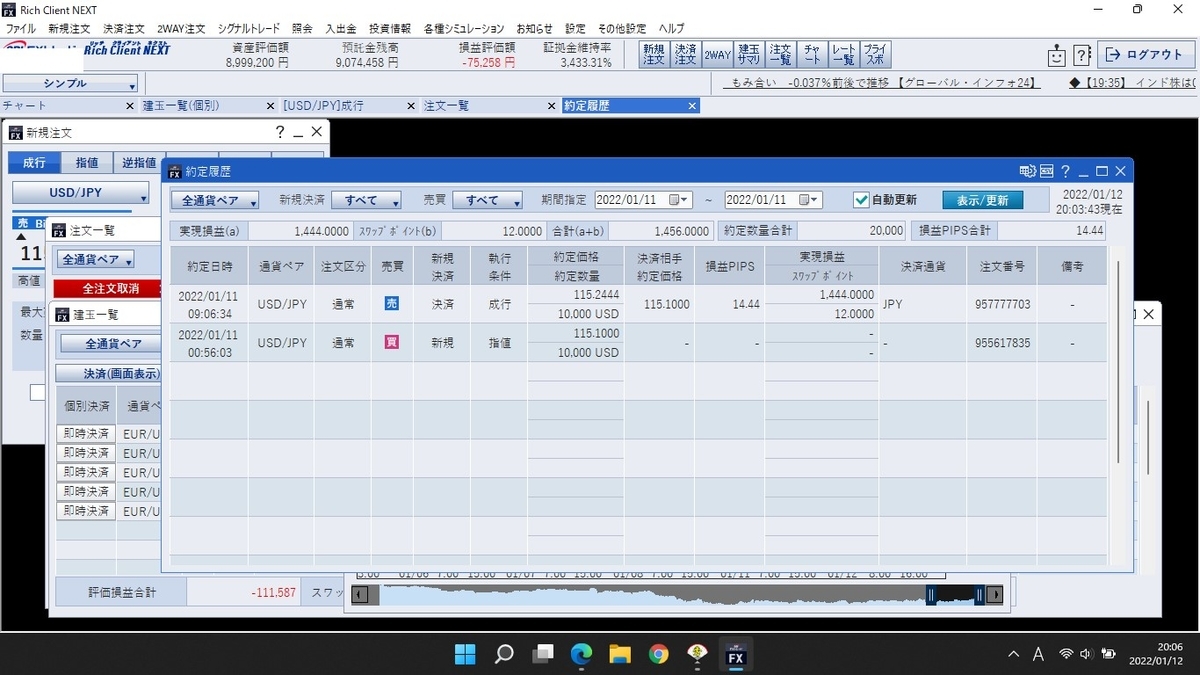The width and height of the screenshot is (1200, 675).
Task: Open the 各種シミュレーション menu
Action: click(463, 29)
